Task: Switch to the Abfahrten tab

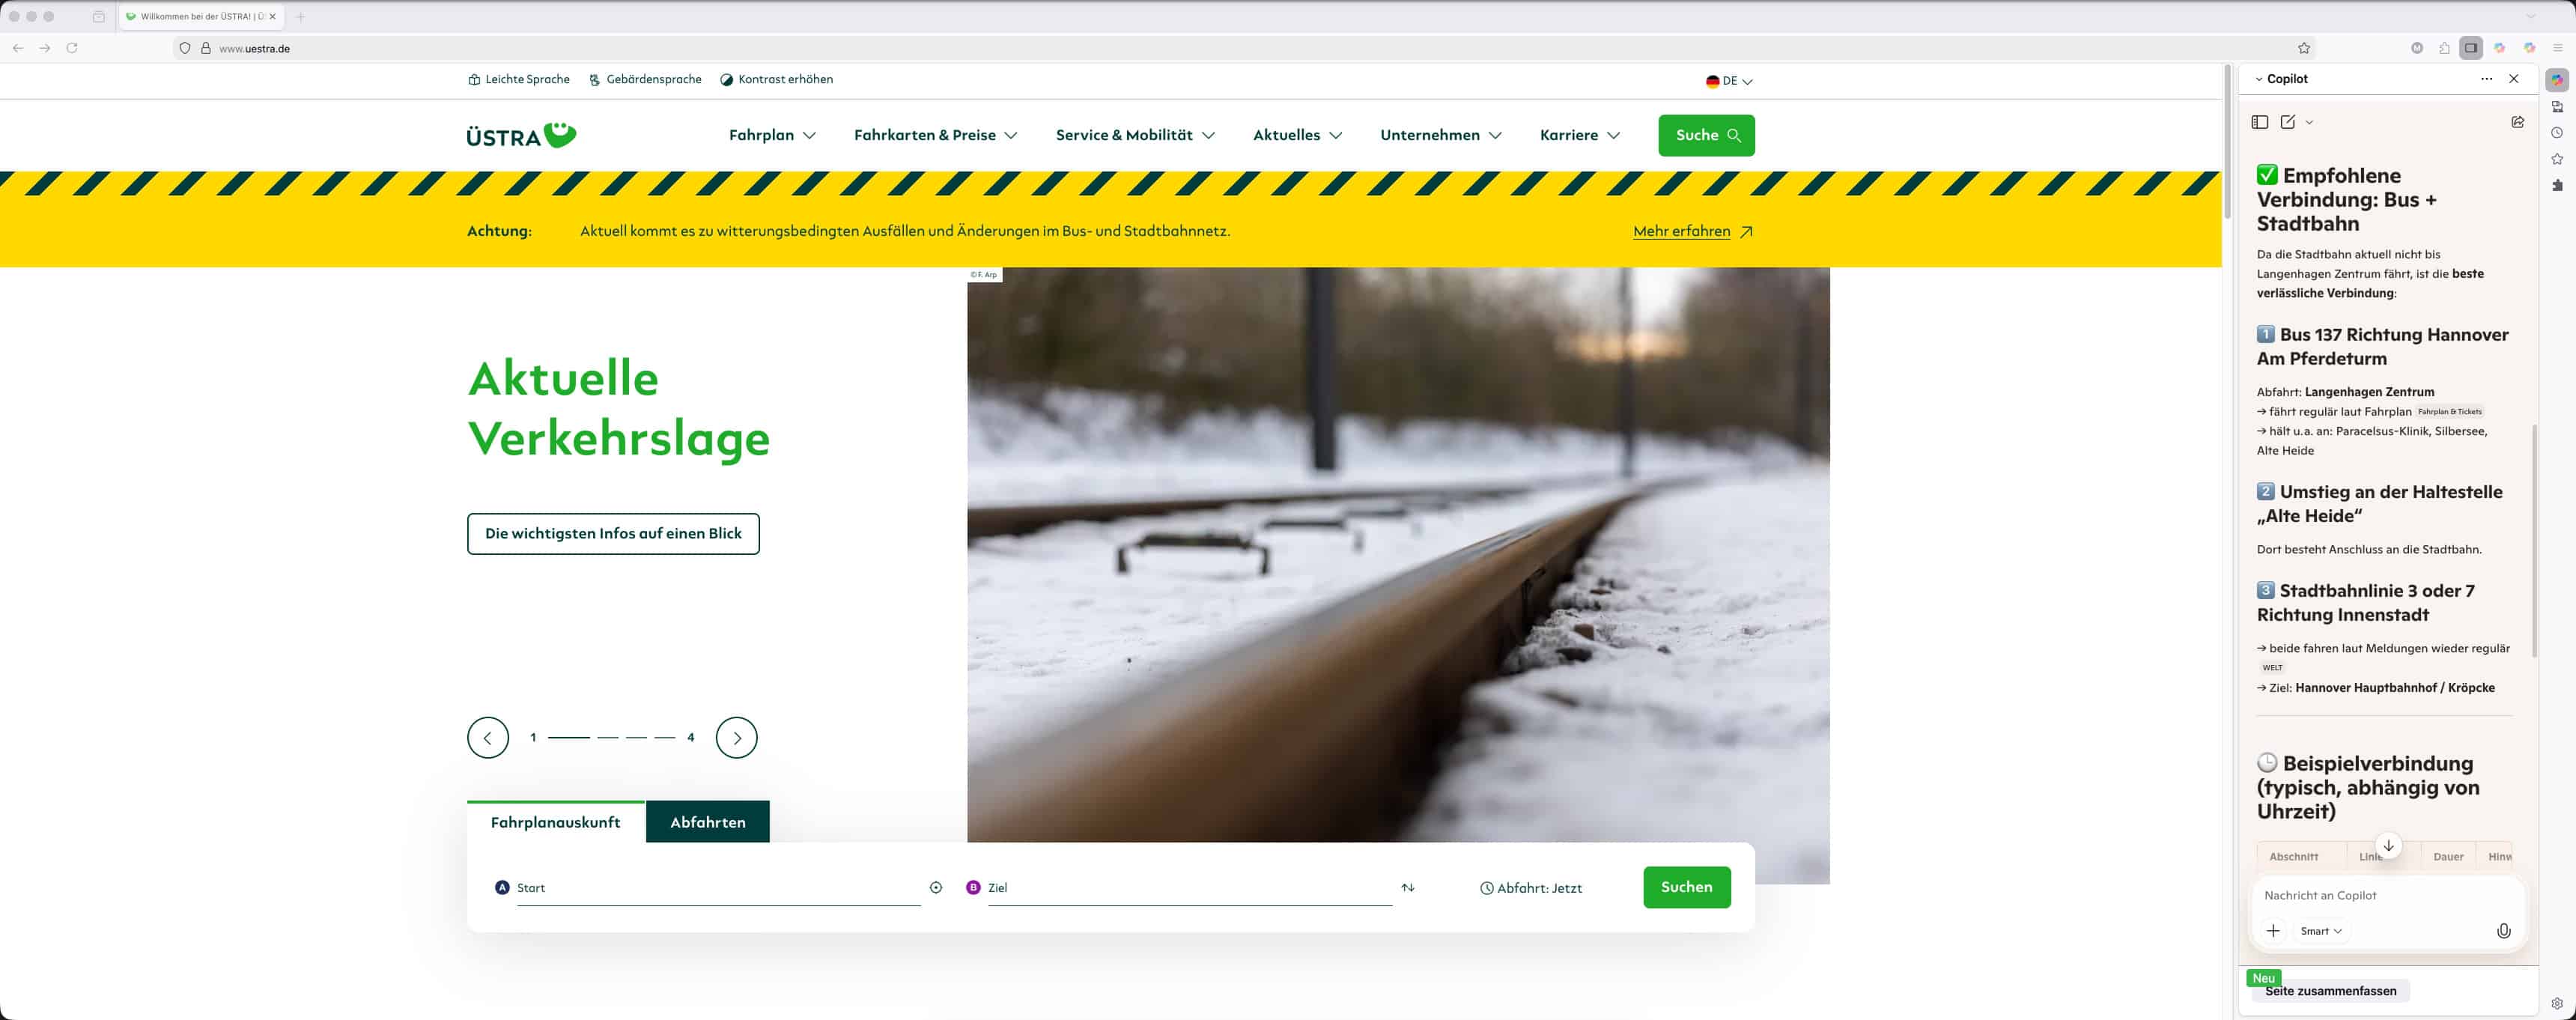Action: pyautogui.click(x=707, y=822)
